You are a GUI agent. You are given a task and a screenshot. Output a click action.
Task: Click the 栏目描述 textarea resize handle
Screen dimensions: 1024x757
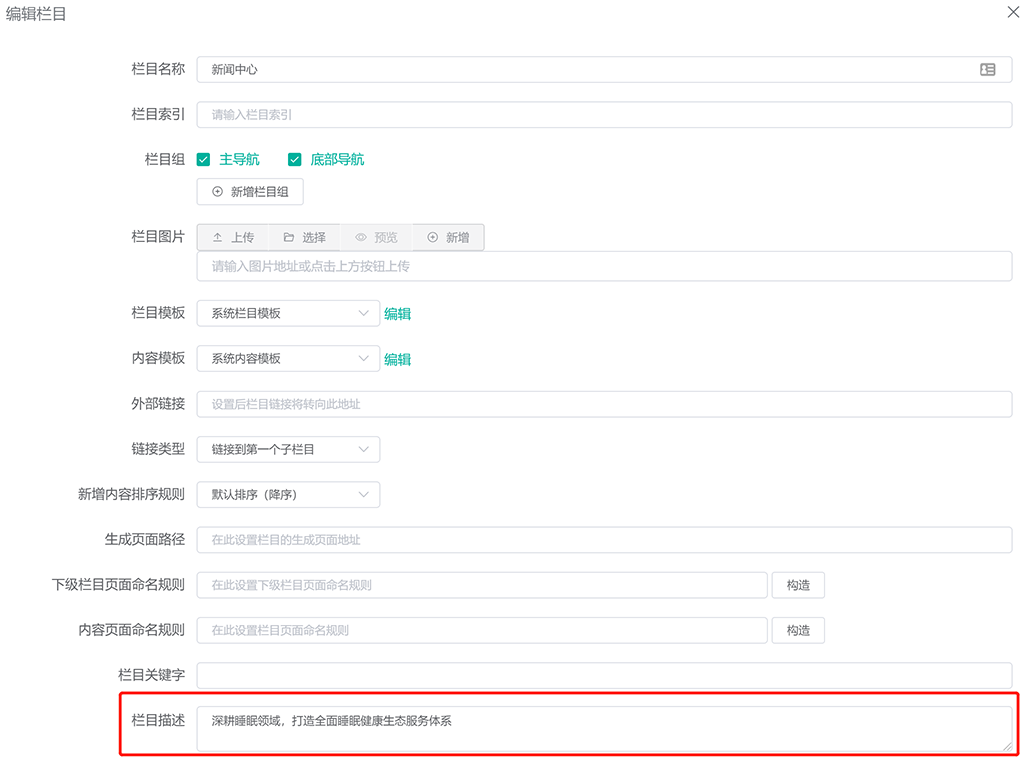click(x=1008, y=747)
